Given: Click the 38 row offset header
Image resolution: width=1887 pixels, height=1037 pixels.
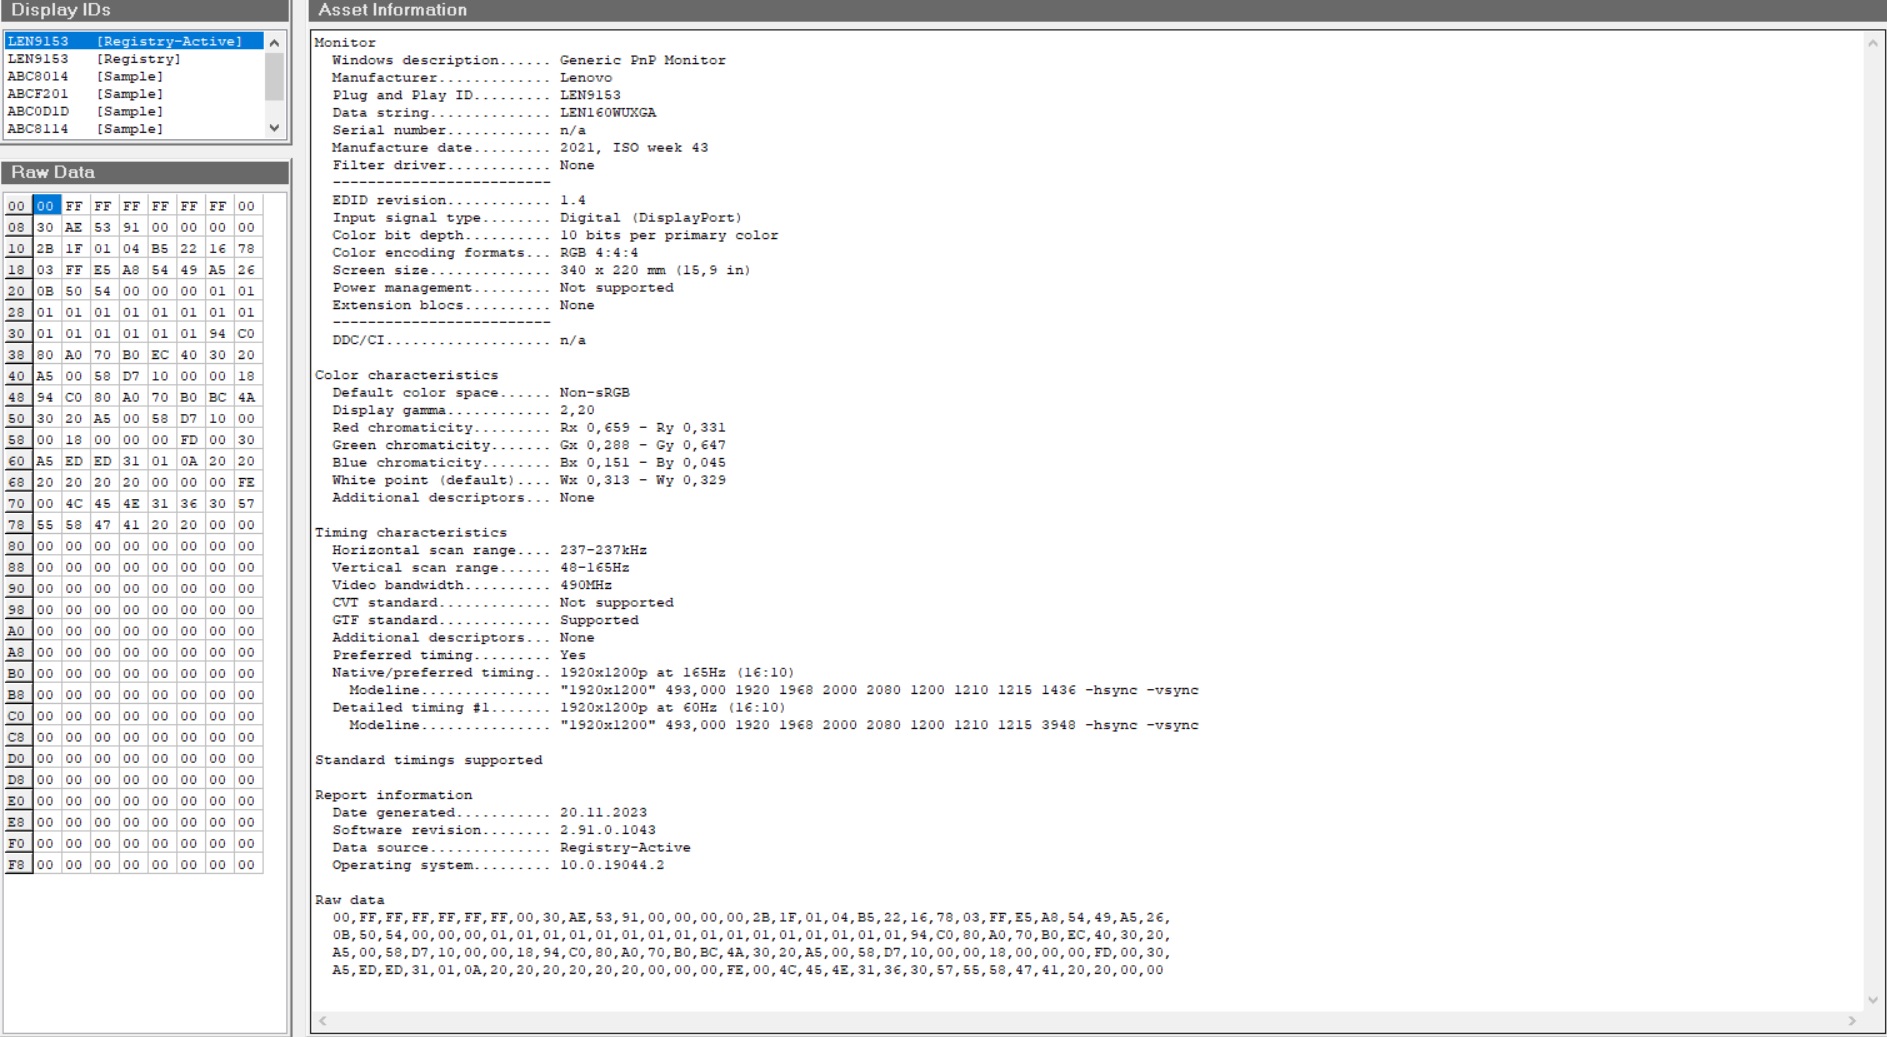Looking at the screenshot, I should [17, 355].
